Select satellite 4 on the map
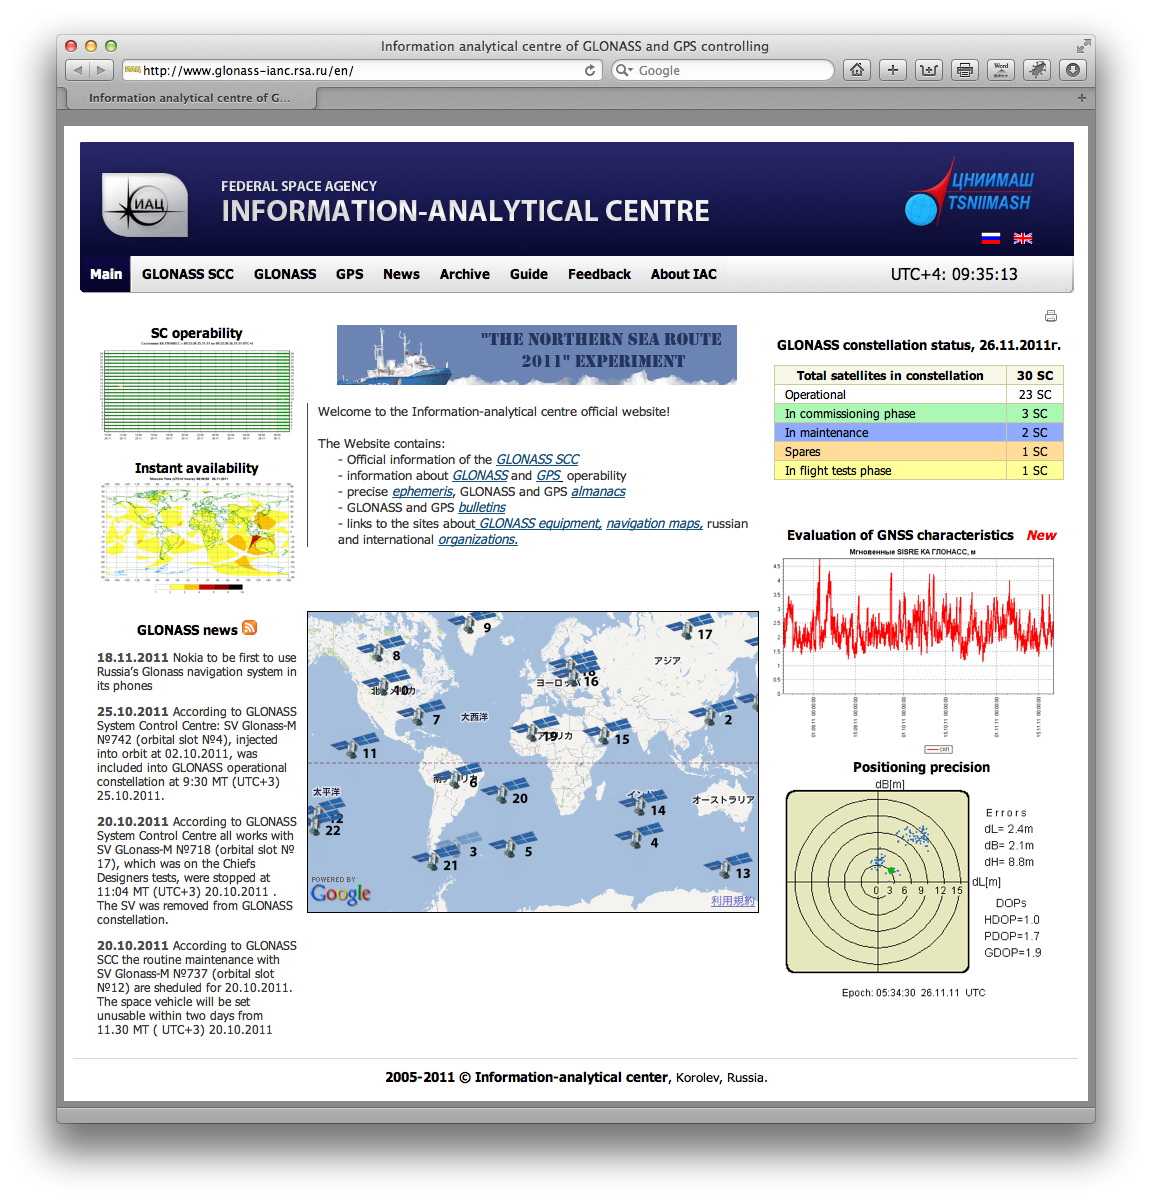 [x=639, y=836]
